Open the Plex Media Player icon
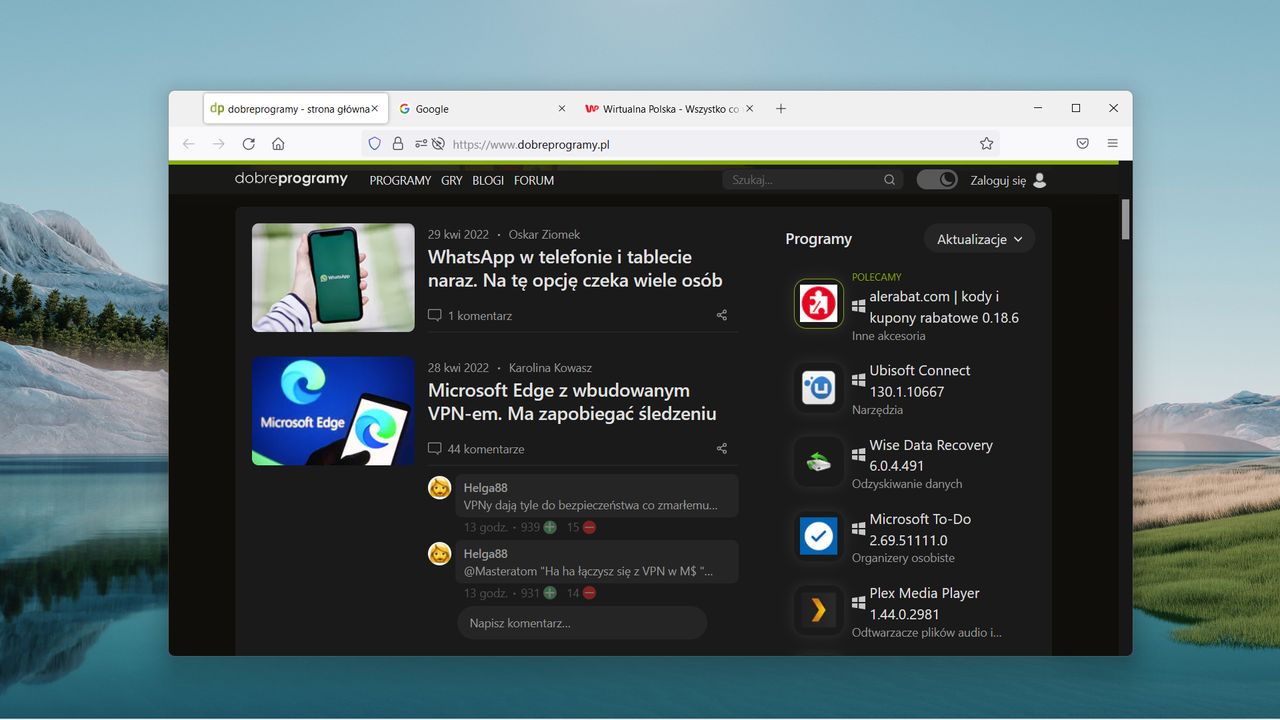This screenshot has width=1280, height=720. (819, 610)
